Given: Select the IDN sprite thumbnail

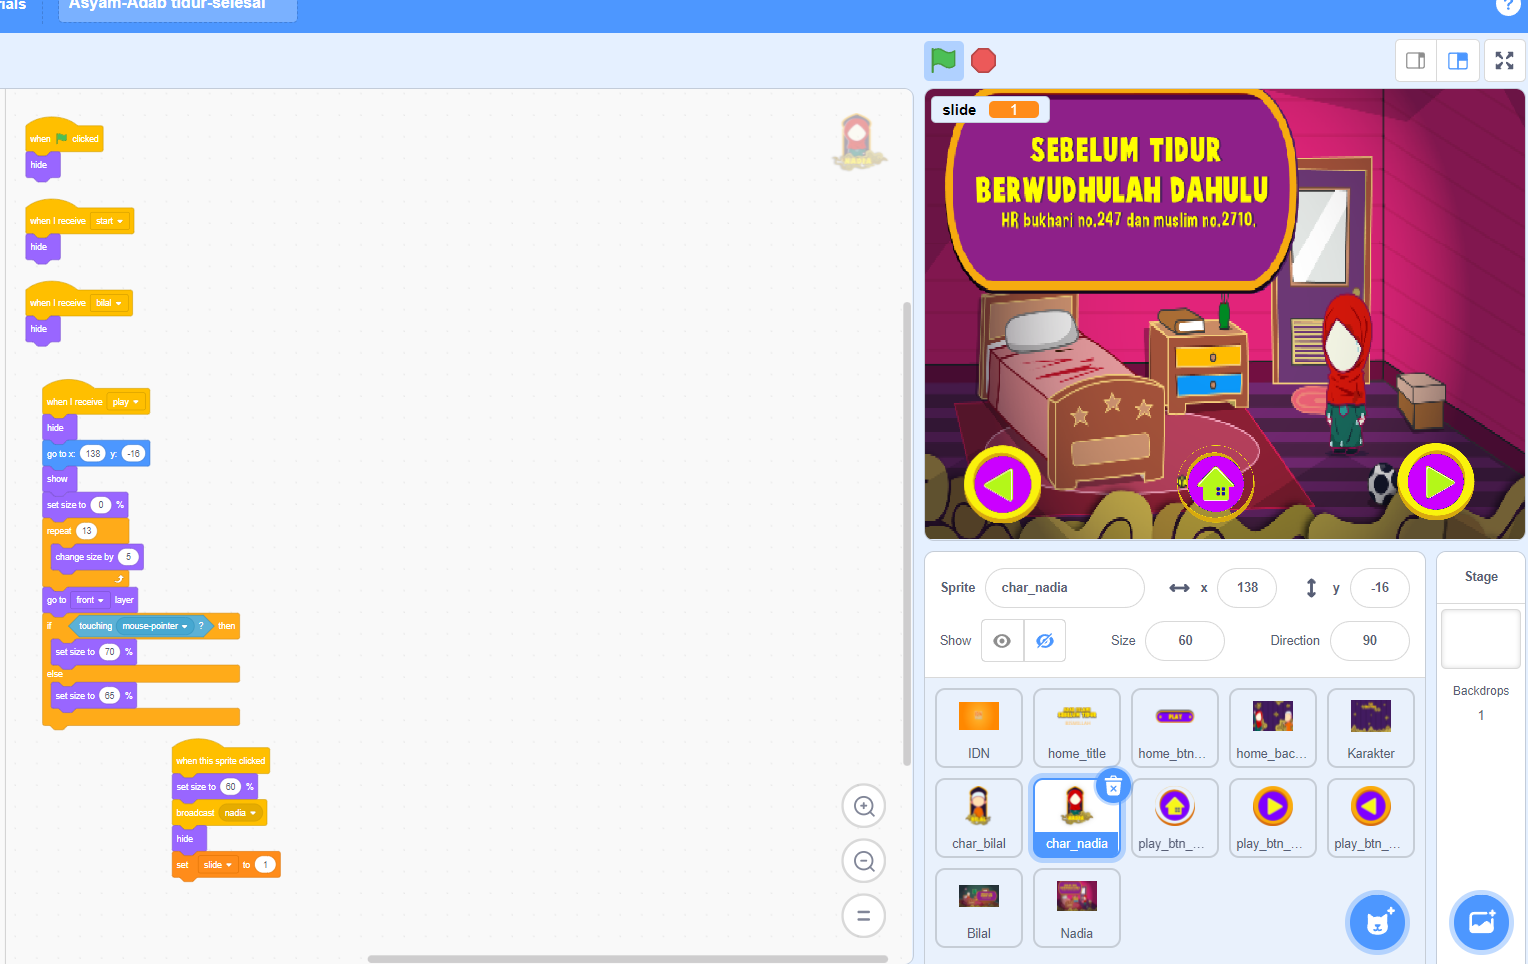Looking at the screenshot, I should click(x=978, y=727).
